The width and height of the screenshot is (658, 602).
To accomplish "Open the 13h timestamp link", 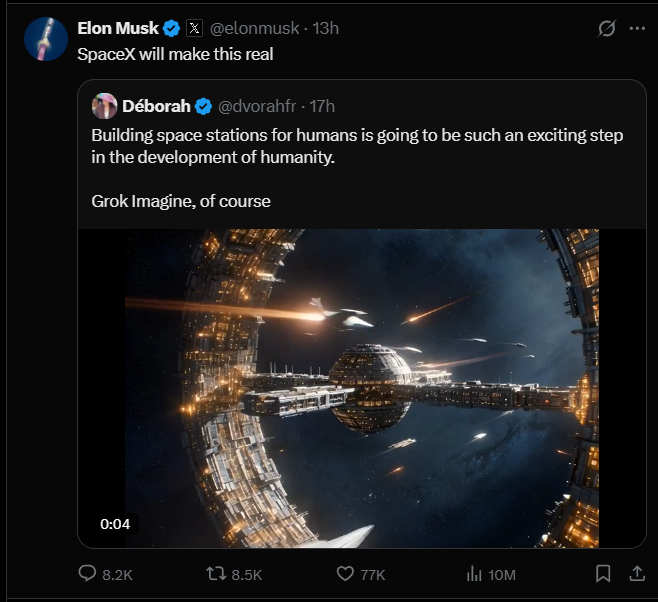I will (326, 28).
